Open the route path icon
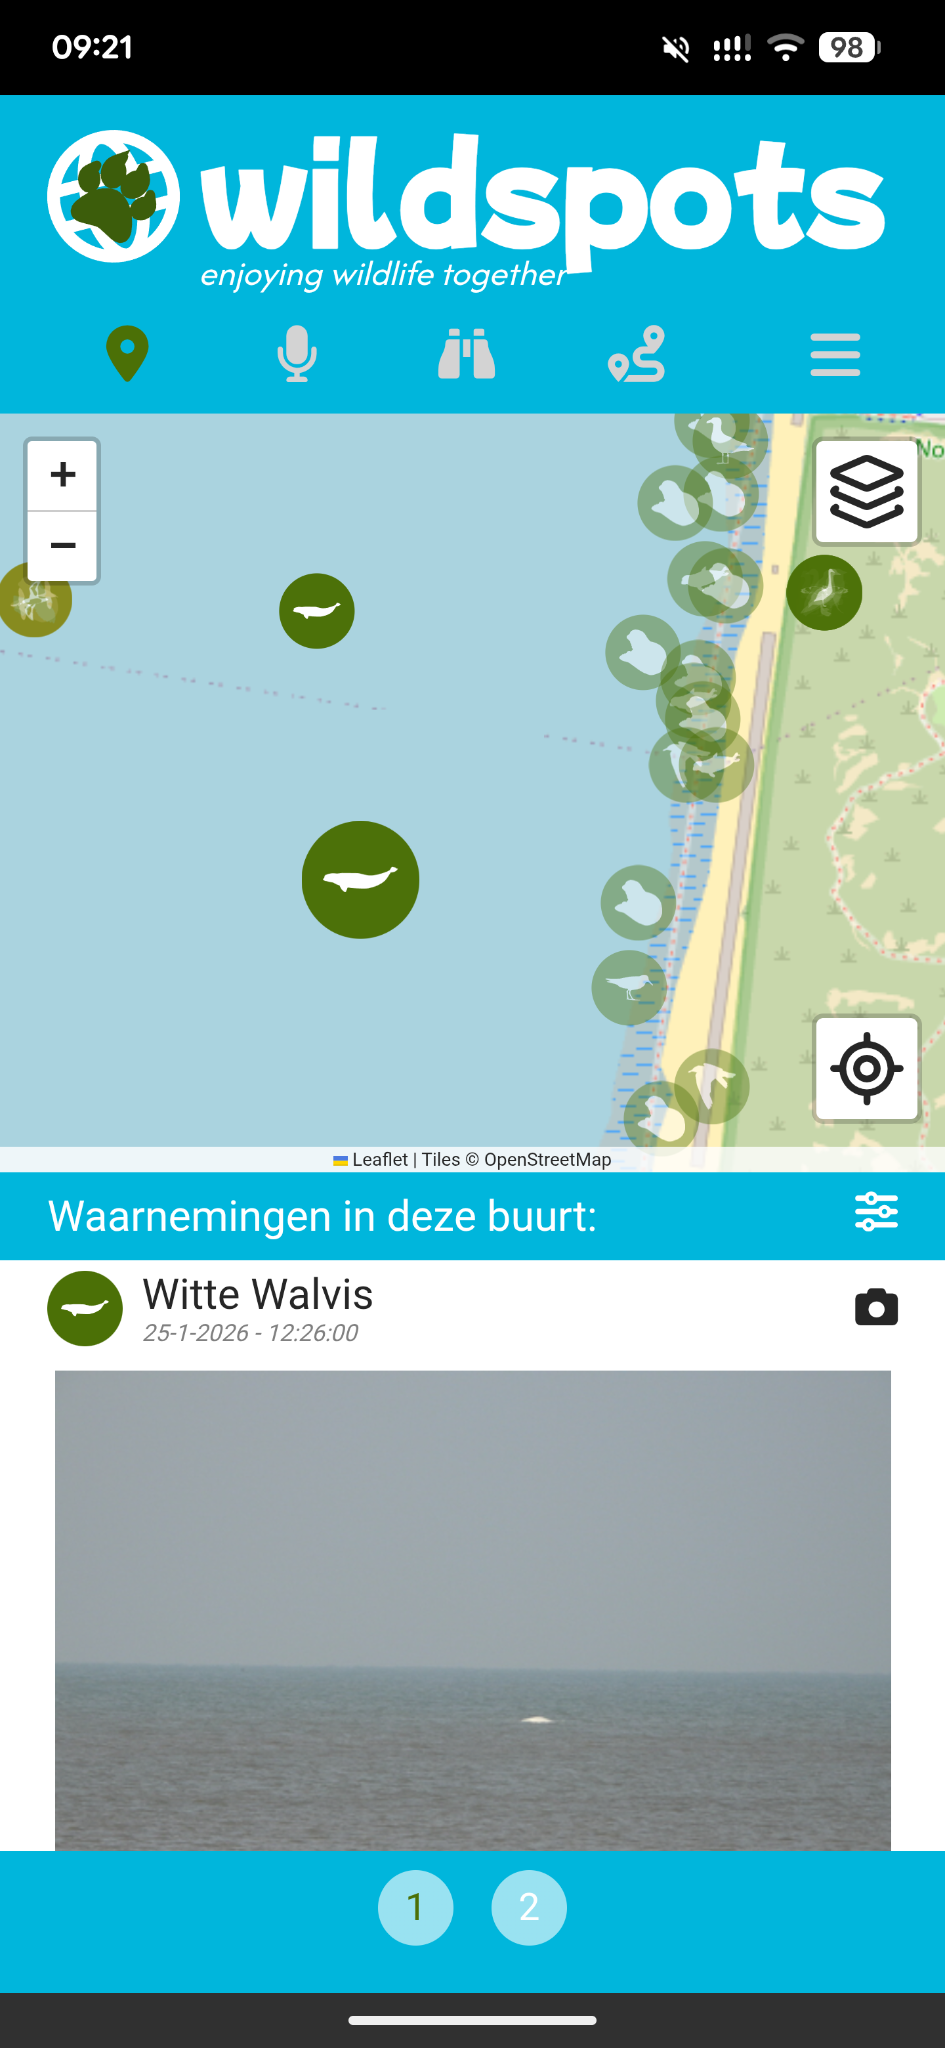The width and height of the screenshot is (945, 2048). point(637,354)
